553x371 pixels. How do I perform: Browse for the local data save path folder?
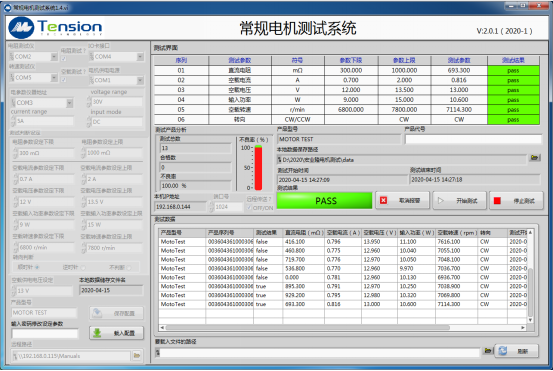point(535,158)
